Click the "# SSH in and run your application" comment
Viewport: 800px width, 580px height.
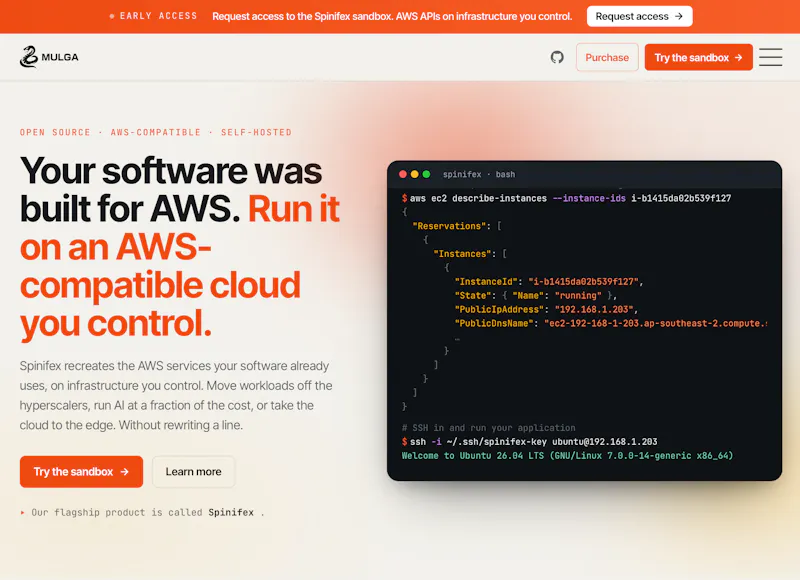pyautogui.click(x=488, y=428)
